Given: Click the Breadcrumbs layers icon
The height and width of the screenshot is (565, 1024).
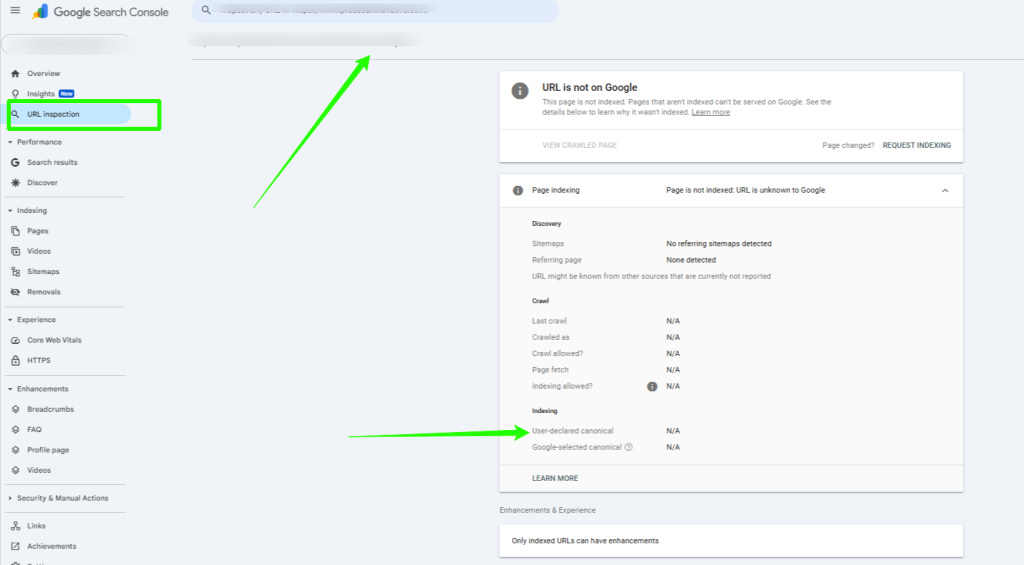Looking at the screenshot, I should (x=16, y=410).
